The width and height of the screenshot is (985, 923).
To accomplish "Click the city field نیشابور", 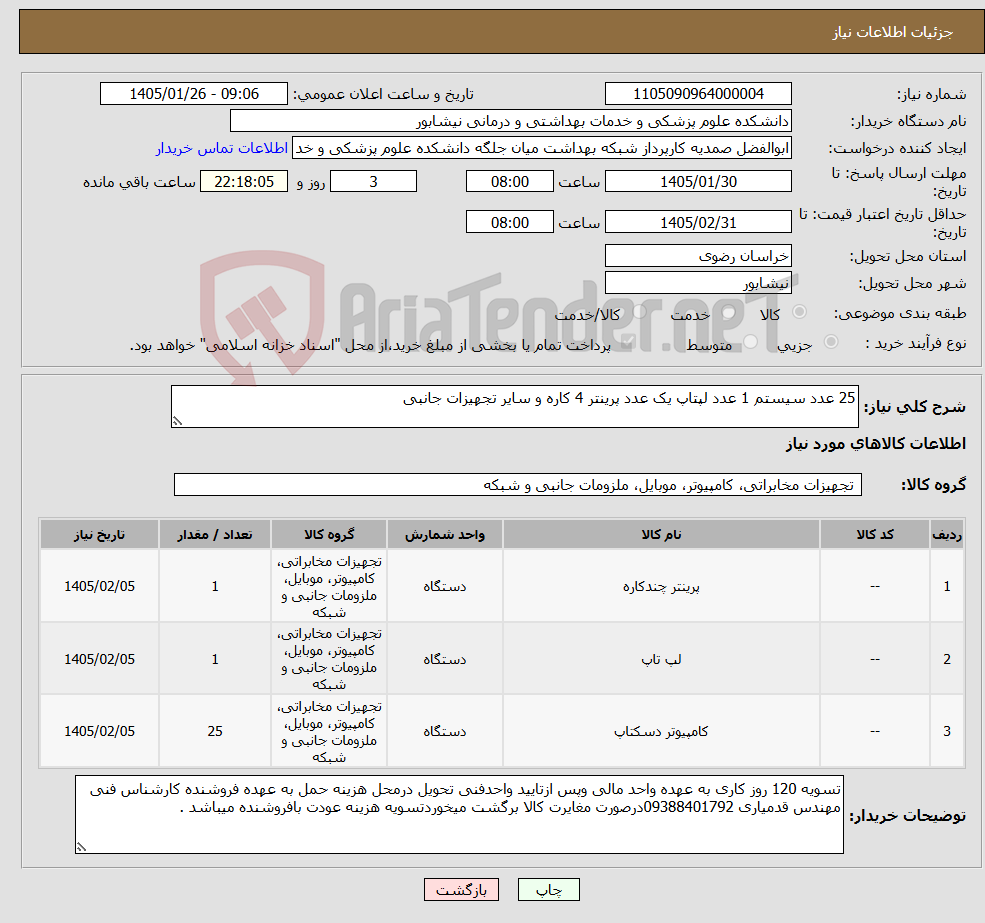I will point(698,283).
